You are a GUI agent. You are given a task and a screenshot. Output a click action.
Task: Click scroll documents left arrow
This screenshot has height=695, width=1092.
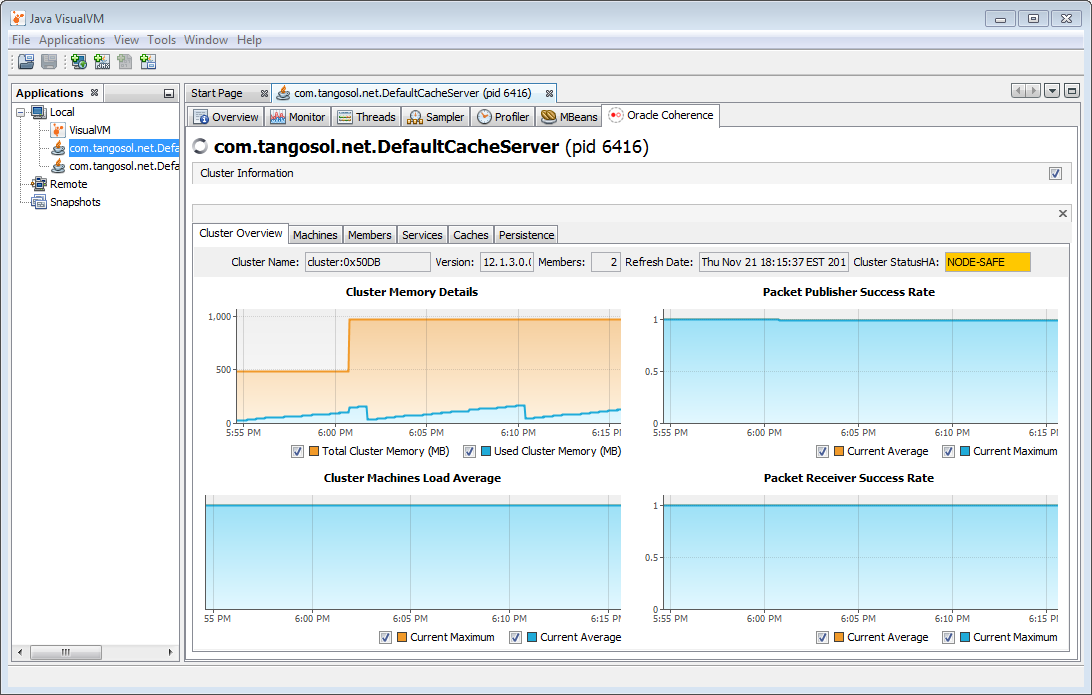click(1018, 91)
